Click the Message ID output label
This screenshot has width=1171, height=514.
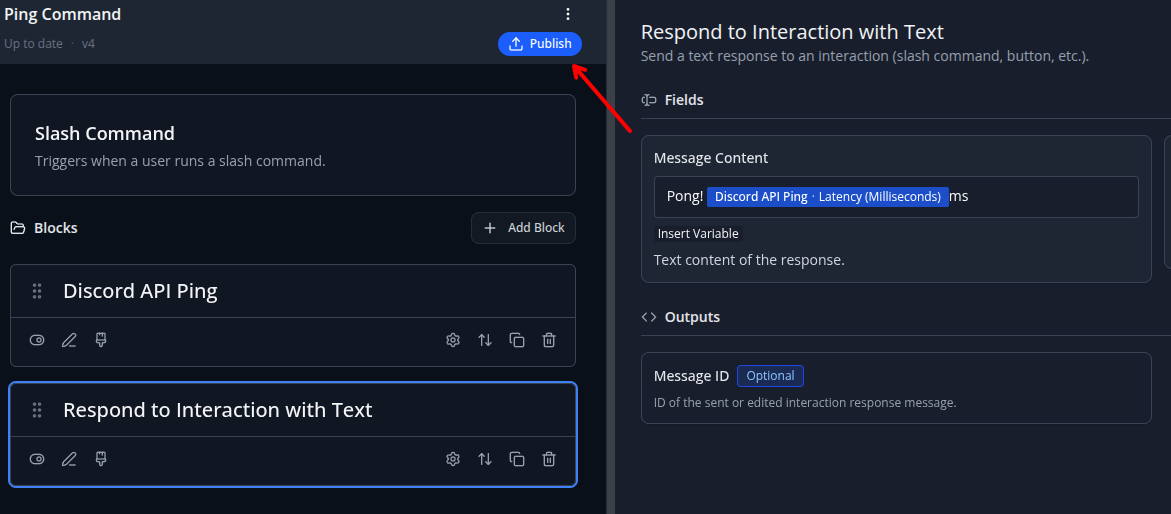(x=692, y=377)
